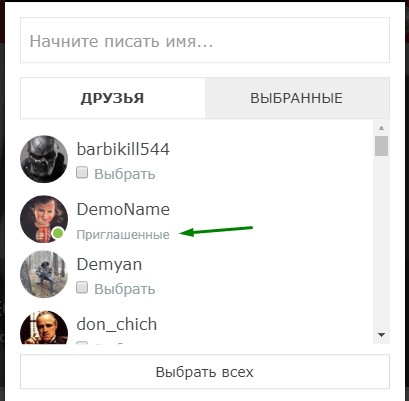Image resolution: width=409 pixels, height=401 pixels.
Task: Switch to the ВЫБРАННЫЕ tab
Action: tap(297, 98)
